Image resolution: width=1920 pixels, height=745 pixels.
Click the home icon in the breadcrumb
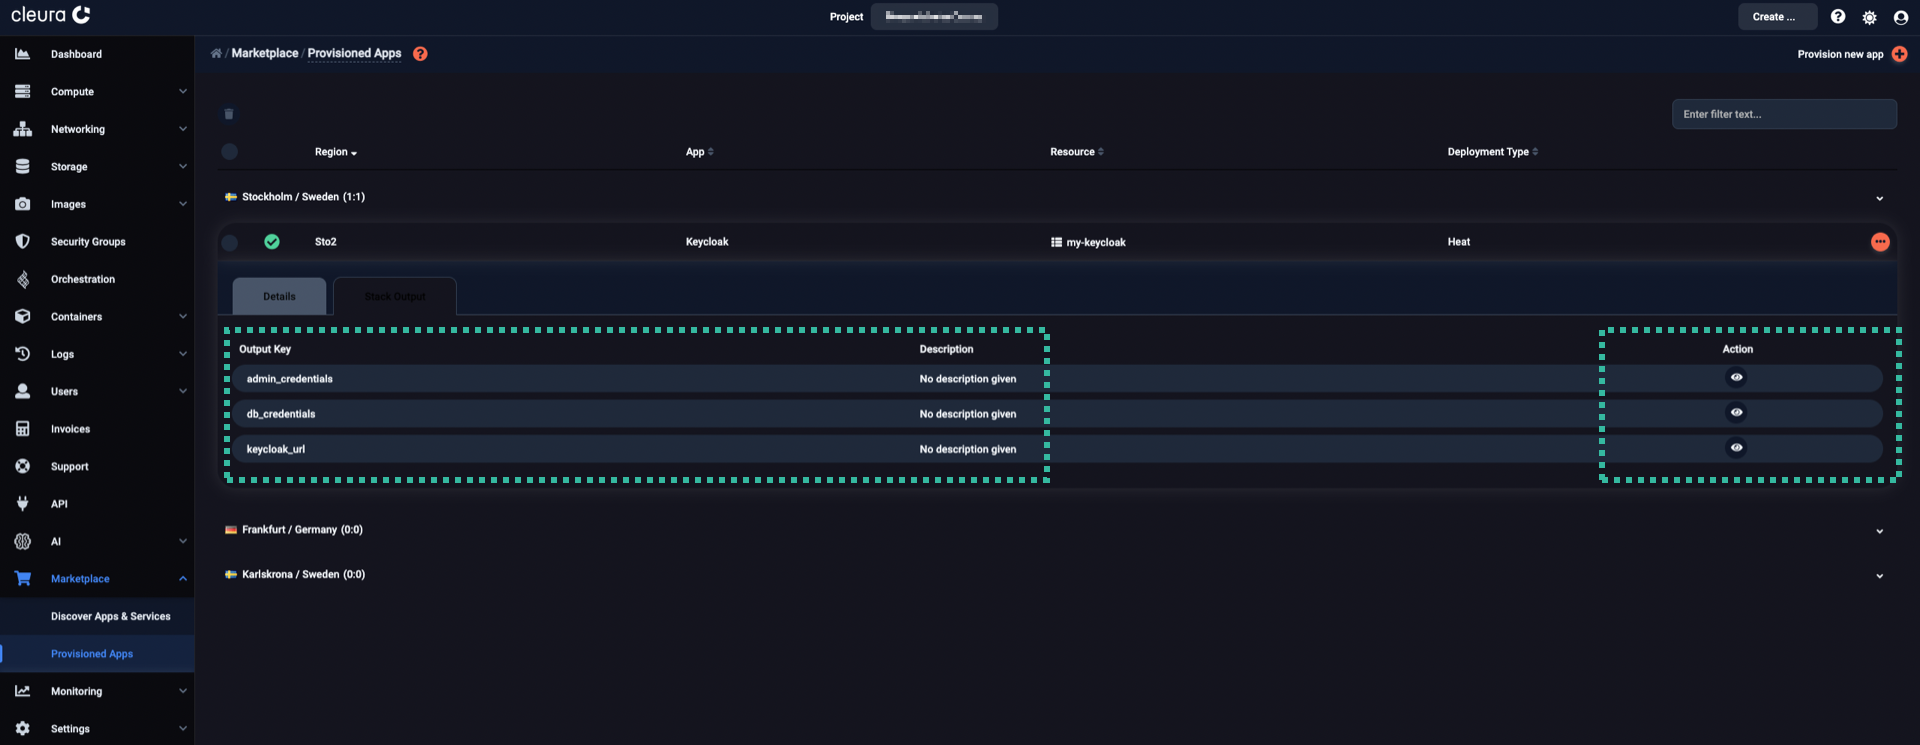tap(216, 54)
